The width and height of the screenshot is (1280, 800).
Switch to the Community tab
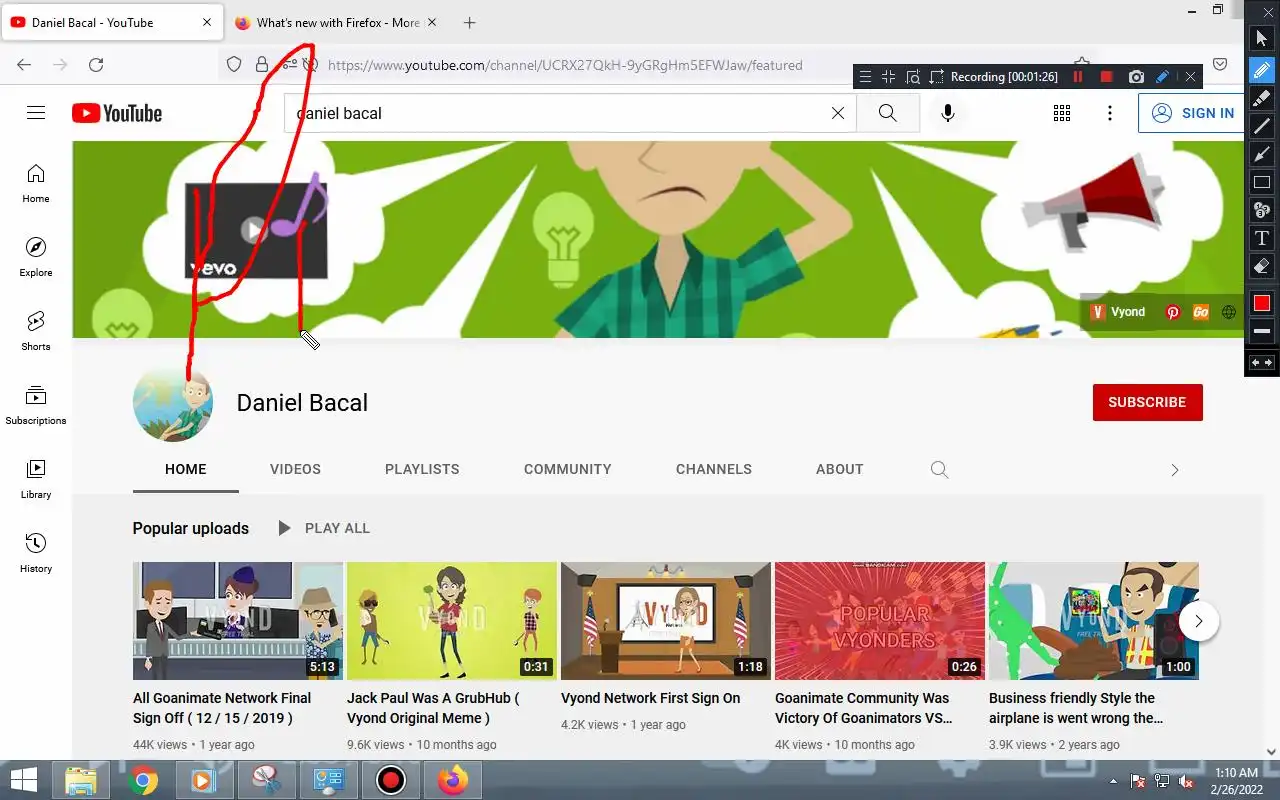(567, 469)
